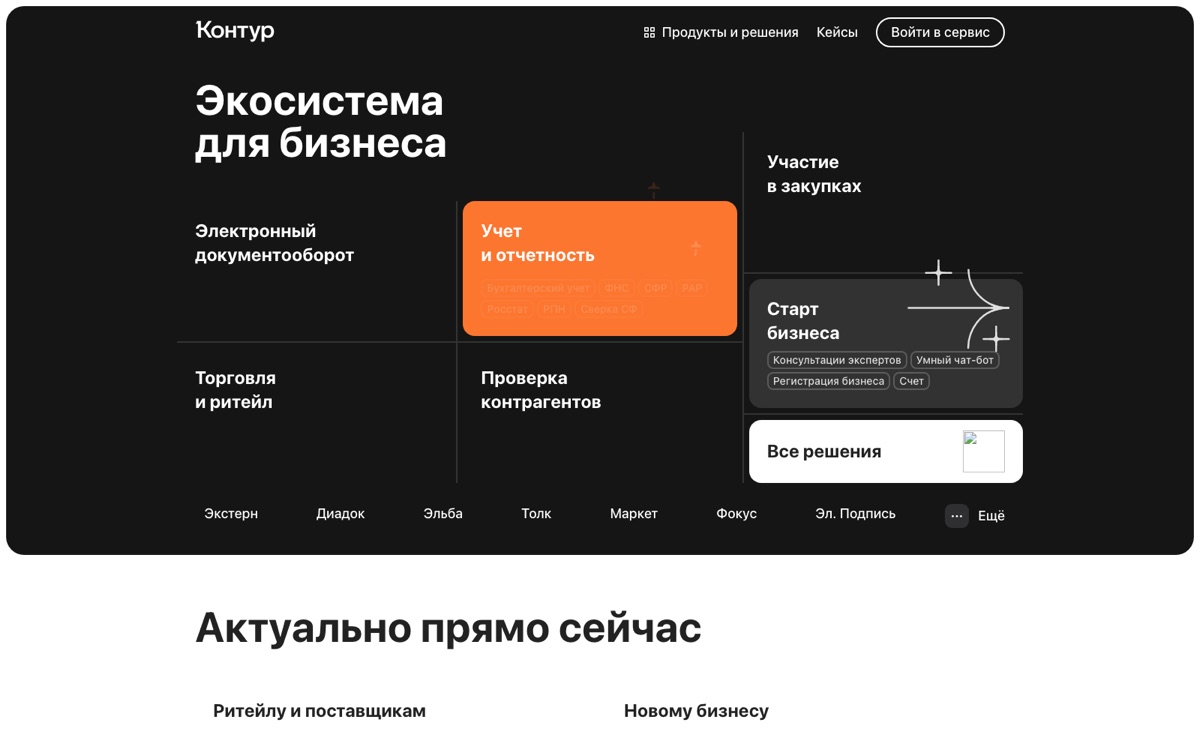Click the Ритейлу и поставщикам heading
This screenshot has height=750, width=1200.
[x=319, y=711]
